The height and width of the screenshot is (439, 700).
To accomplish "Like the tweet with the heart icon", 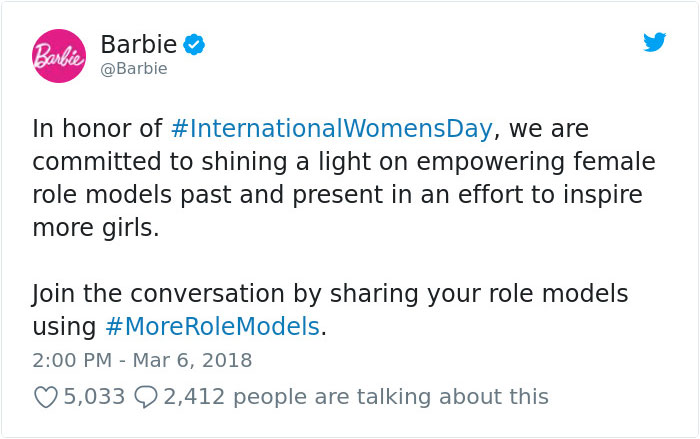I will pyautogui.click(x=45, y=397).
